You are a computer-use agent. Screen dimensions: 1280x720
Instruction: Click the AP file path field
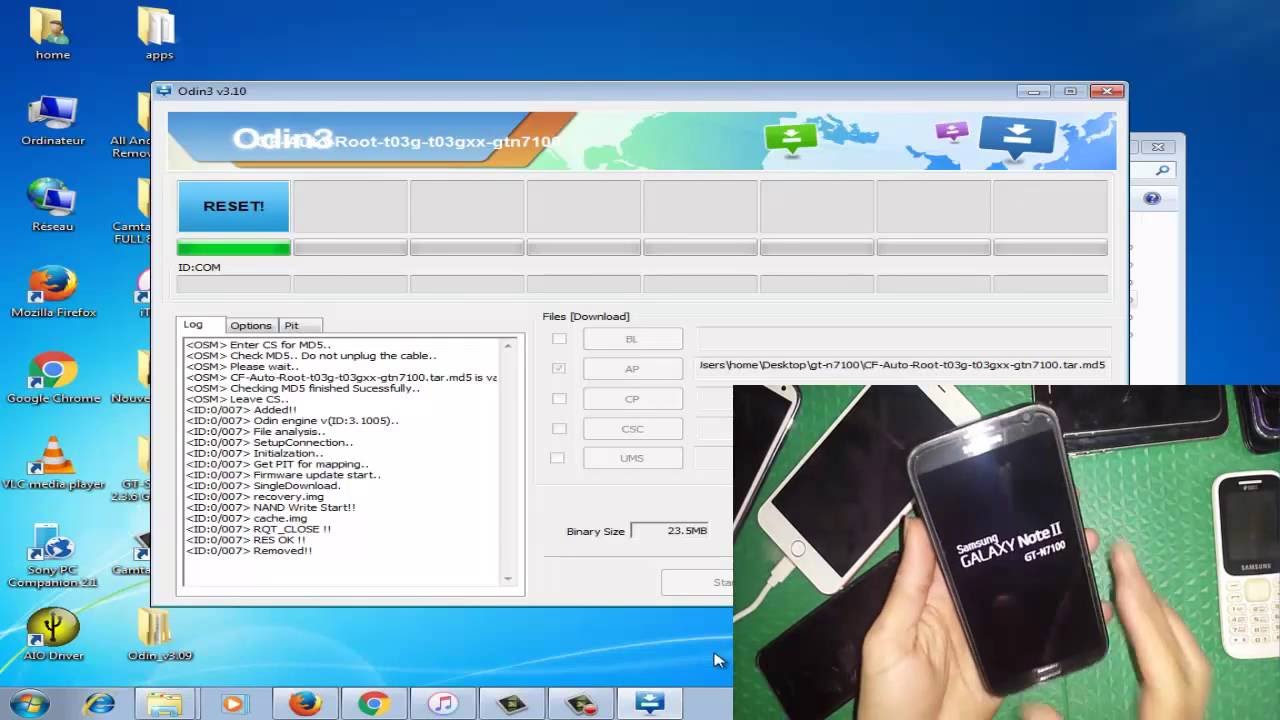pos(904,366)
